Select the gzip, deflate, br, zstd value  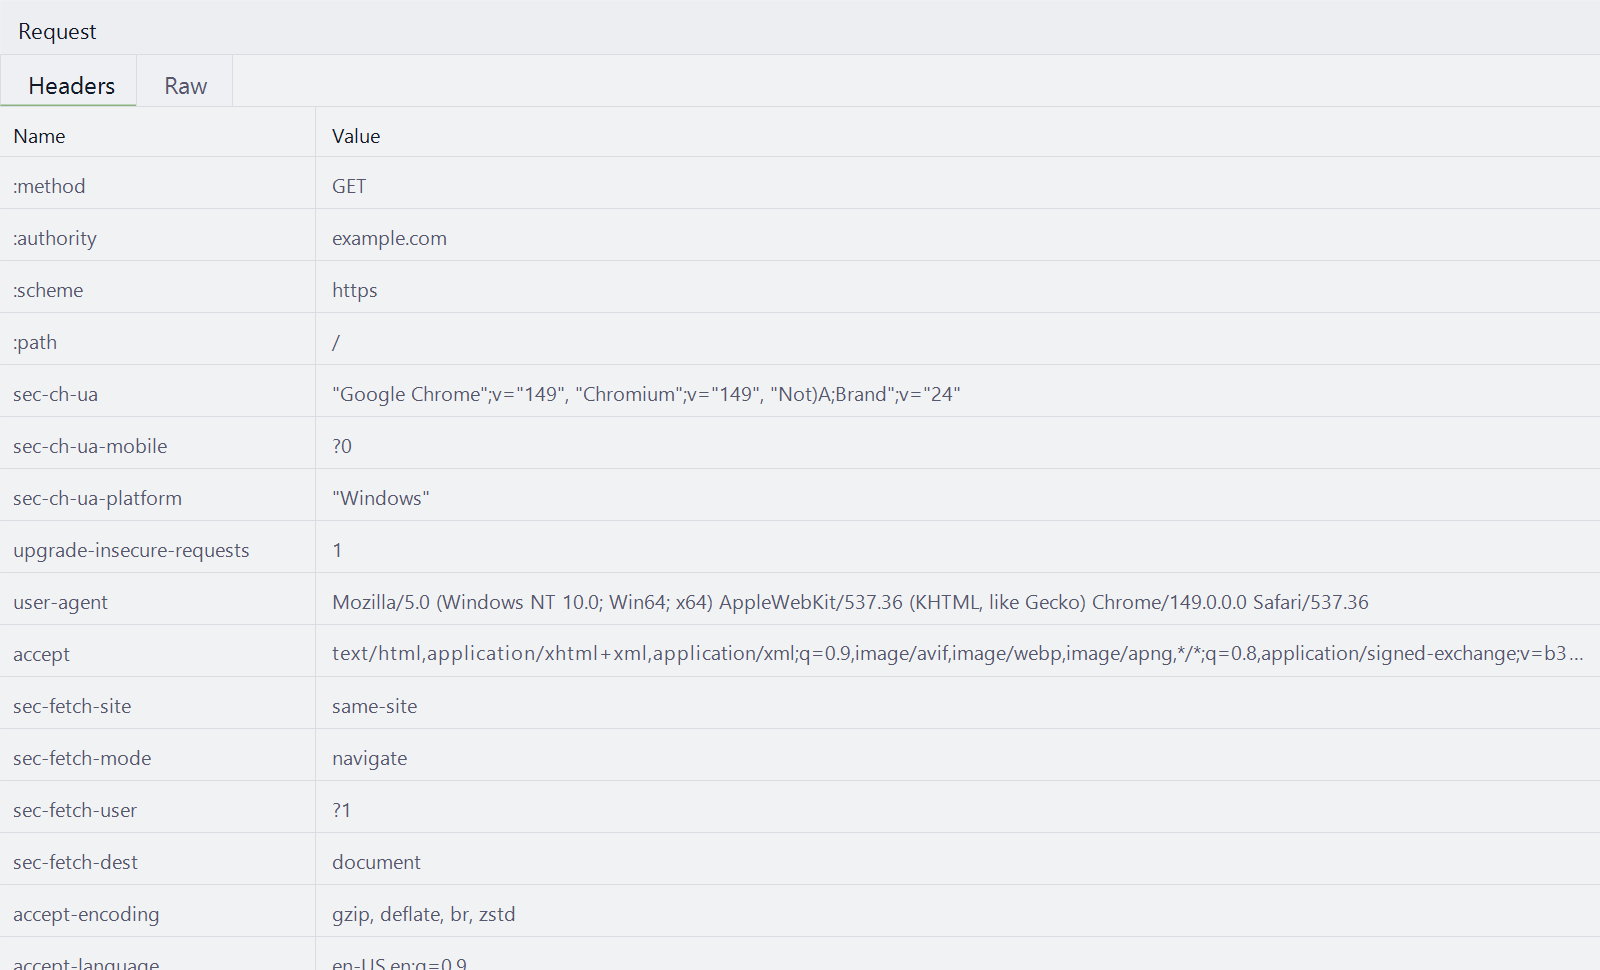(423, 914)
